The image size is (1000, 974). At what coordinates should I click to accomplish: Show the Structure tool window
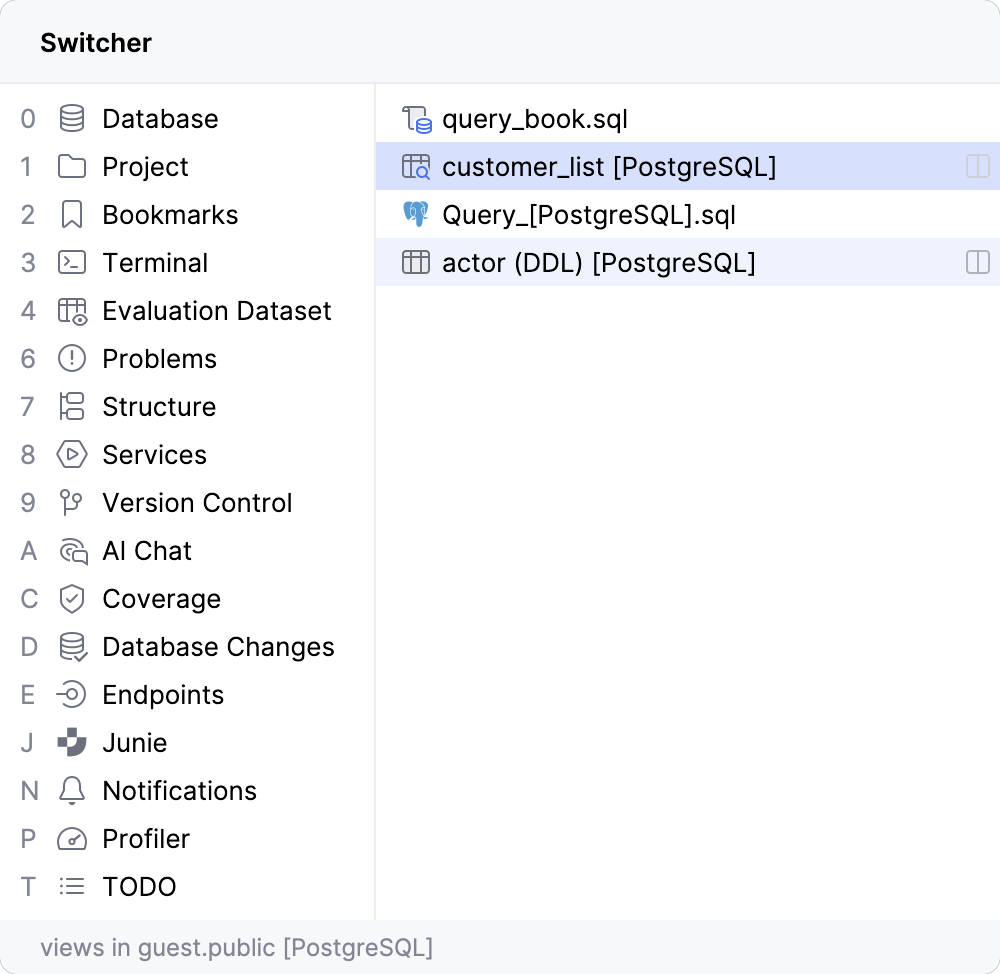point(159,407)
